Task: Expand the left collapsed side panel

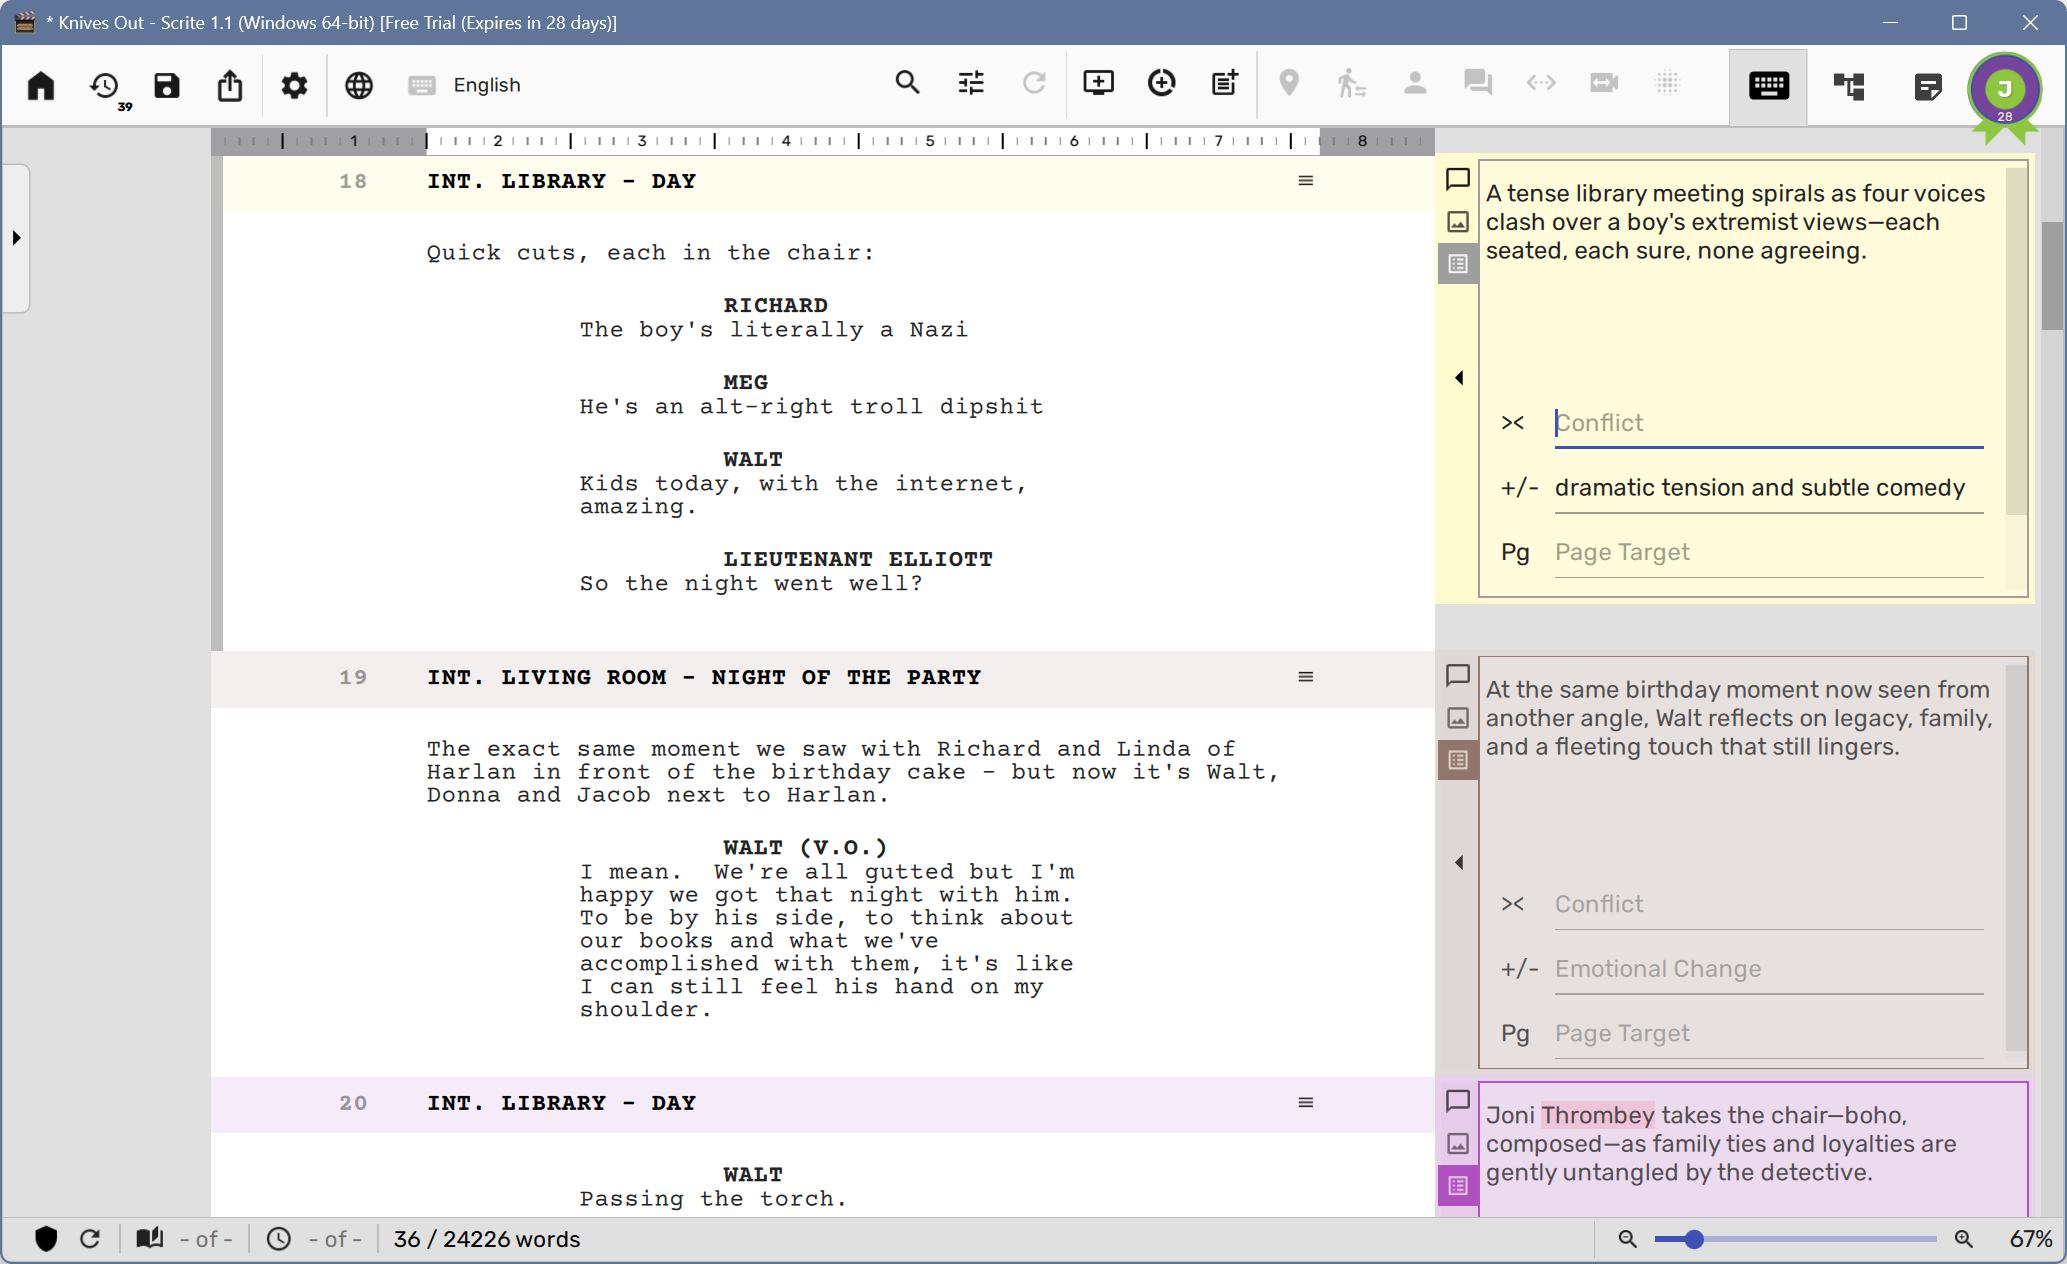Action: coord(16,238)
